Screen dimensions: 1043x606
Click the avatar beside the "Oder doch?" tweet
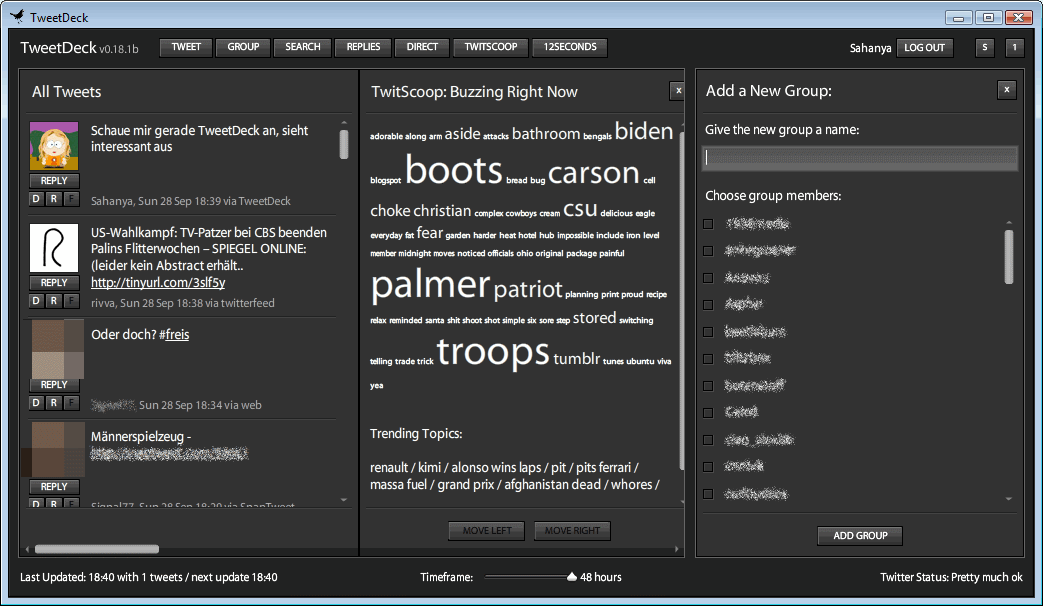(57, 349)
